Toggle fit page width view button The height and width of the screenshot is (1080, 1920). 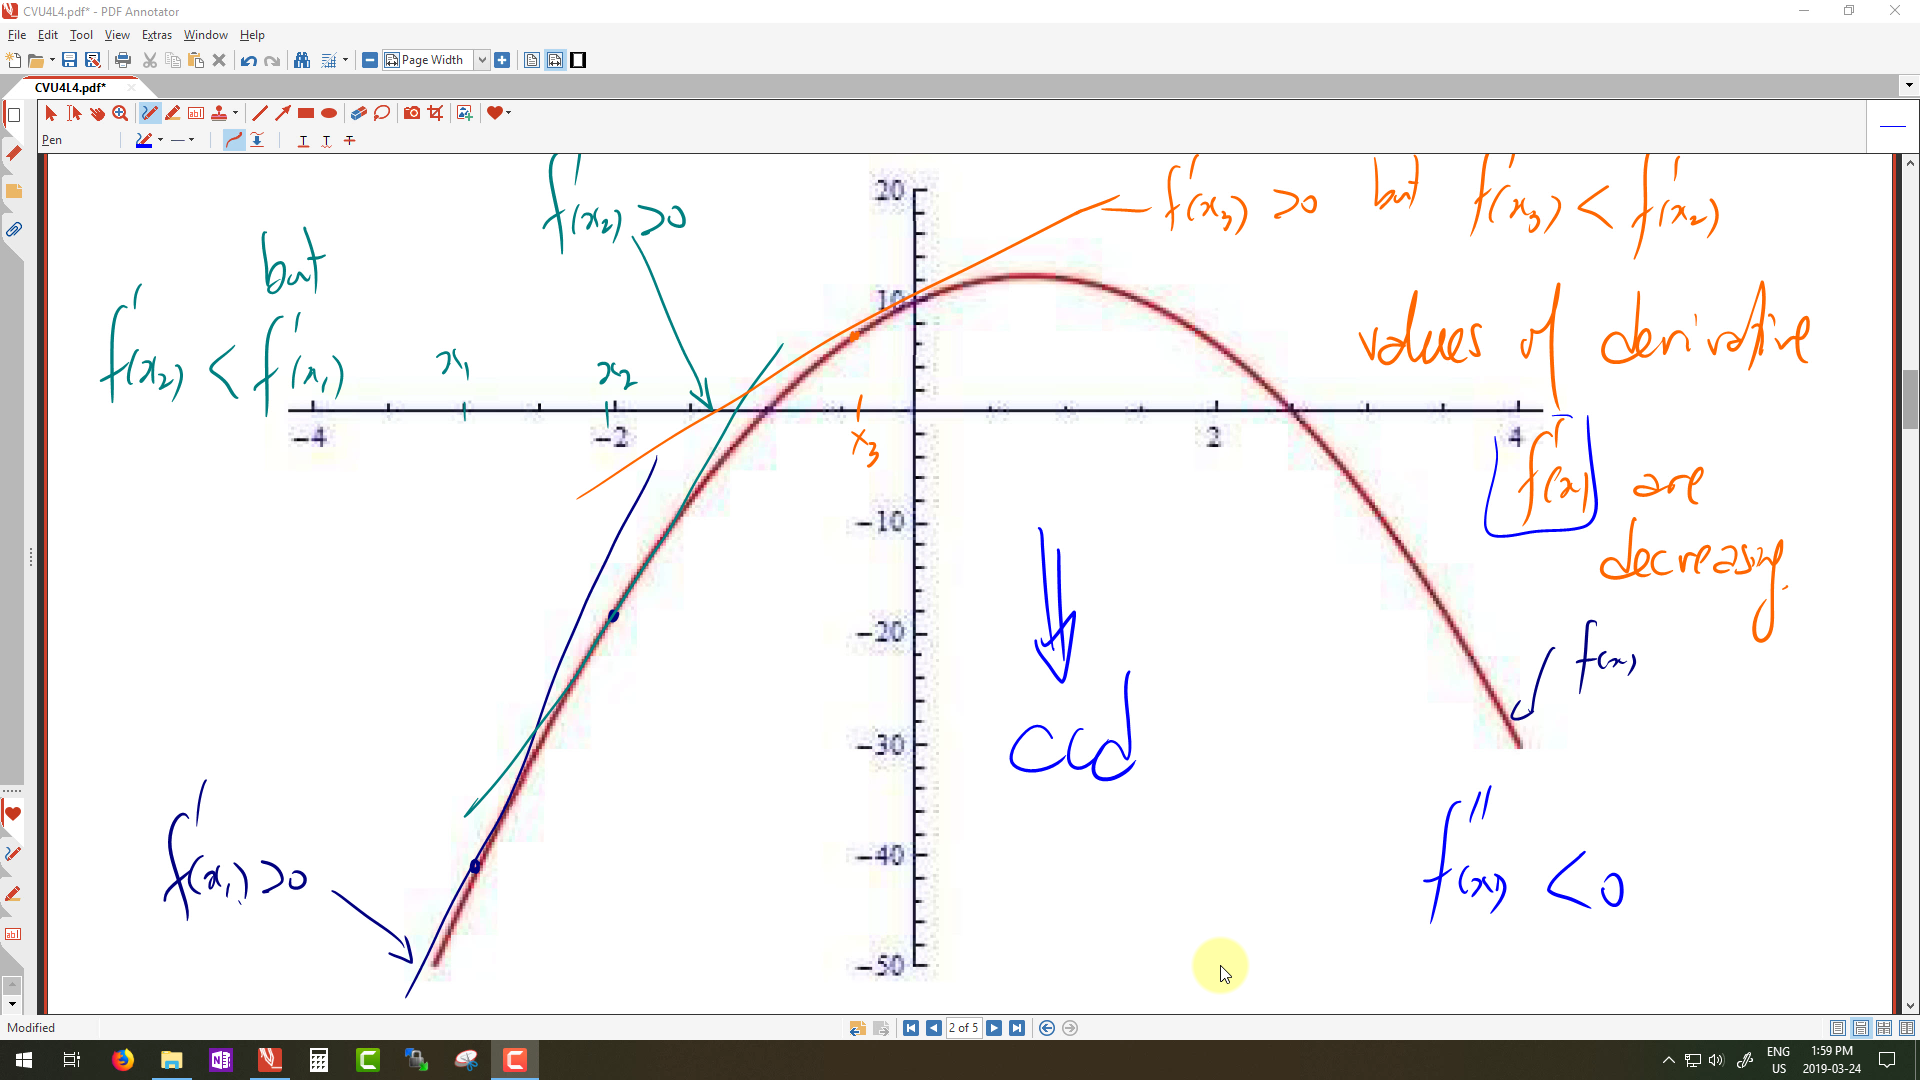point(555,60)
